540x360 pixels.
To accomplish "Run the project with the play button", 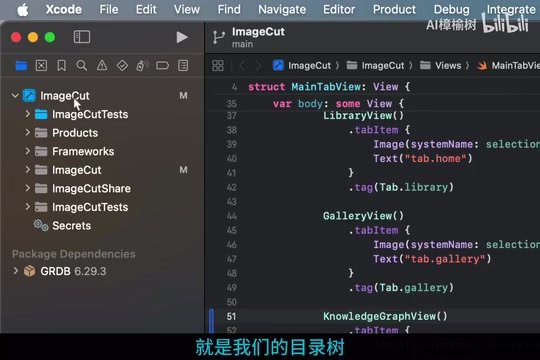I will 182,37.
